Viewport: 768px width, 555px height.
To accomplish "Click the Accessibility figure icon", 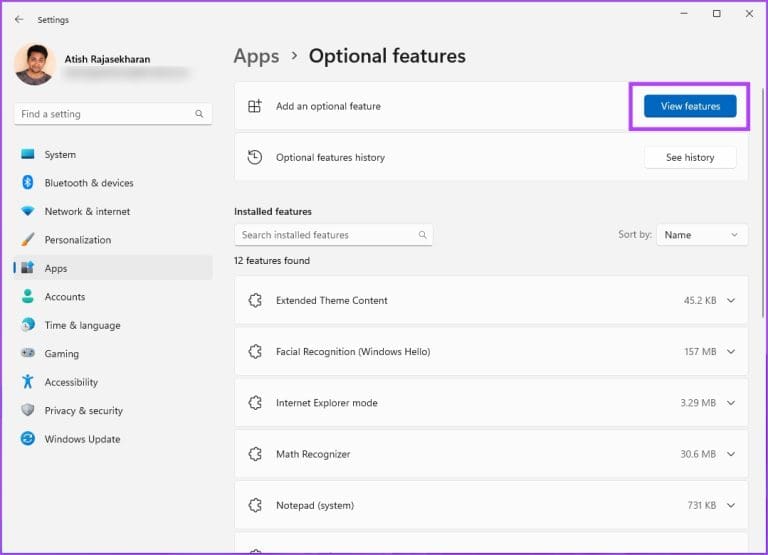I will point(27,382).
